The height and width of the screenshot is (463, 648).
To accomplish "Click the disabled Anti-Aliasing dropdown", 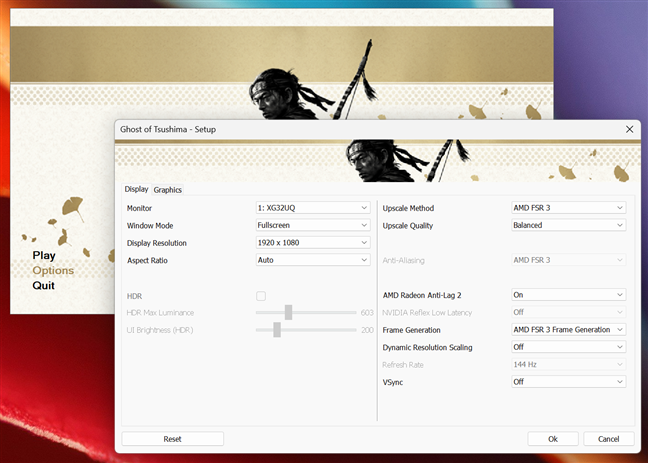I will 569,260.
